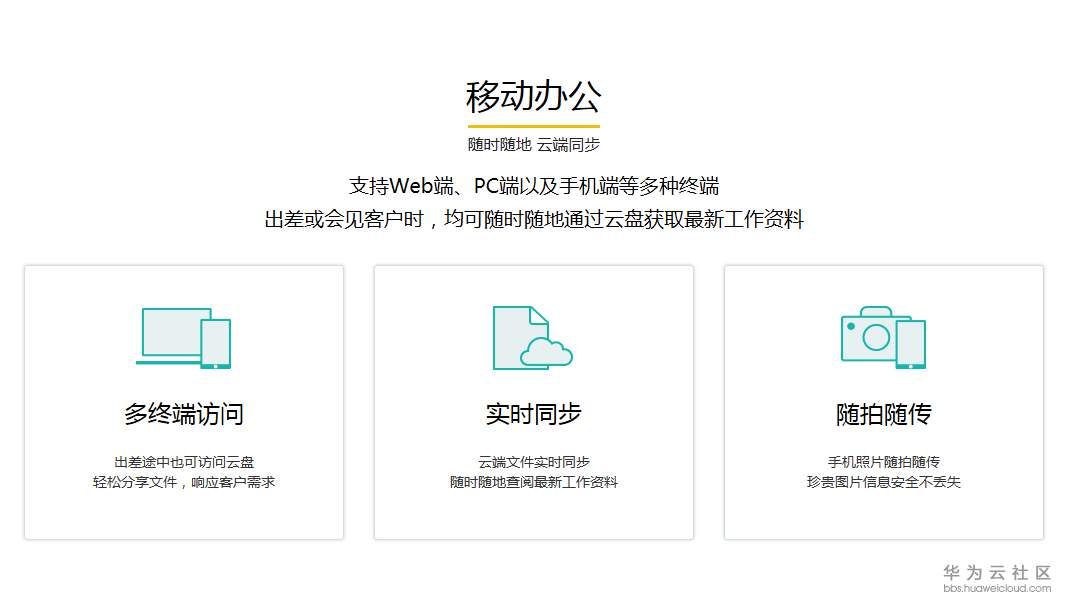Open the 随拍随传 feature card
This screenshot has width=1065, height=603.
coord(881,400)
